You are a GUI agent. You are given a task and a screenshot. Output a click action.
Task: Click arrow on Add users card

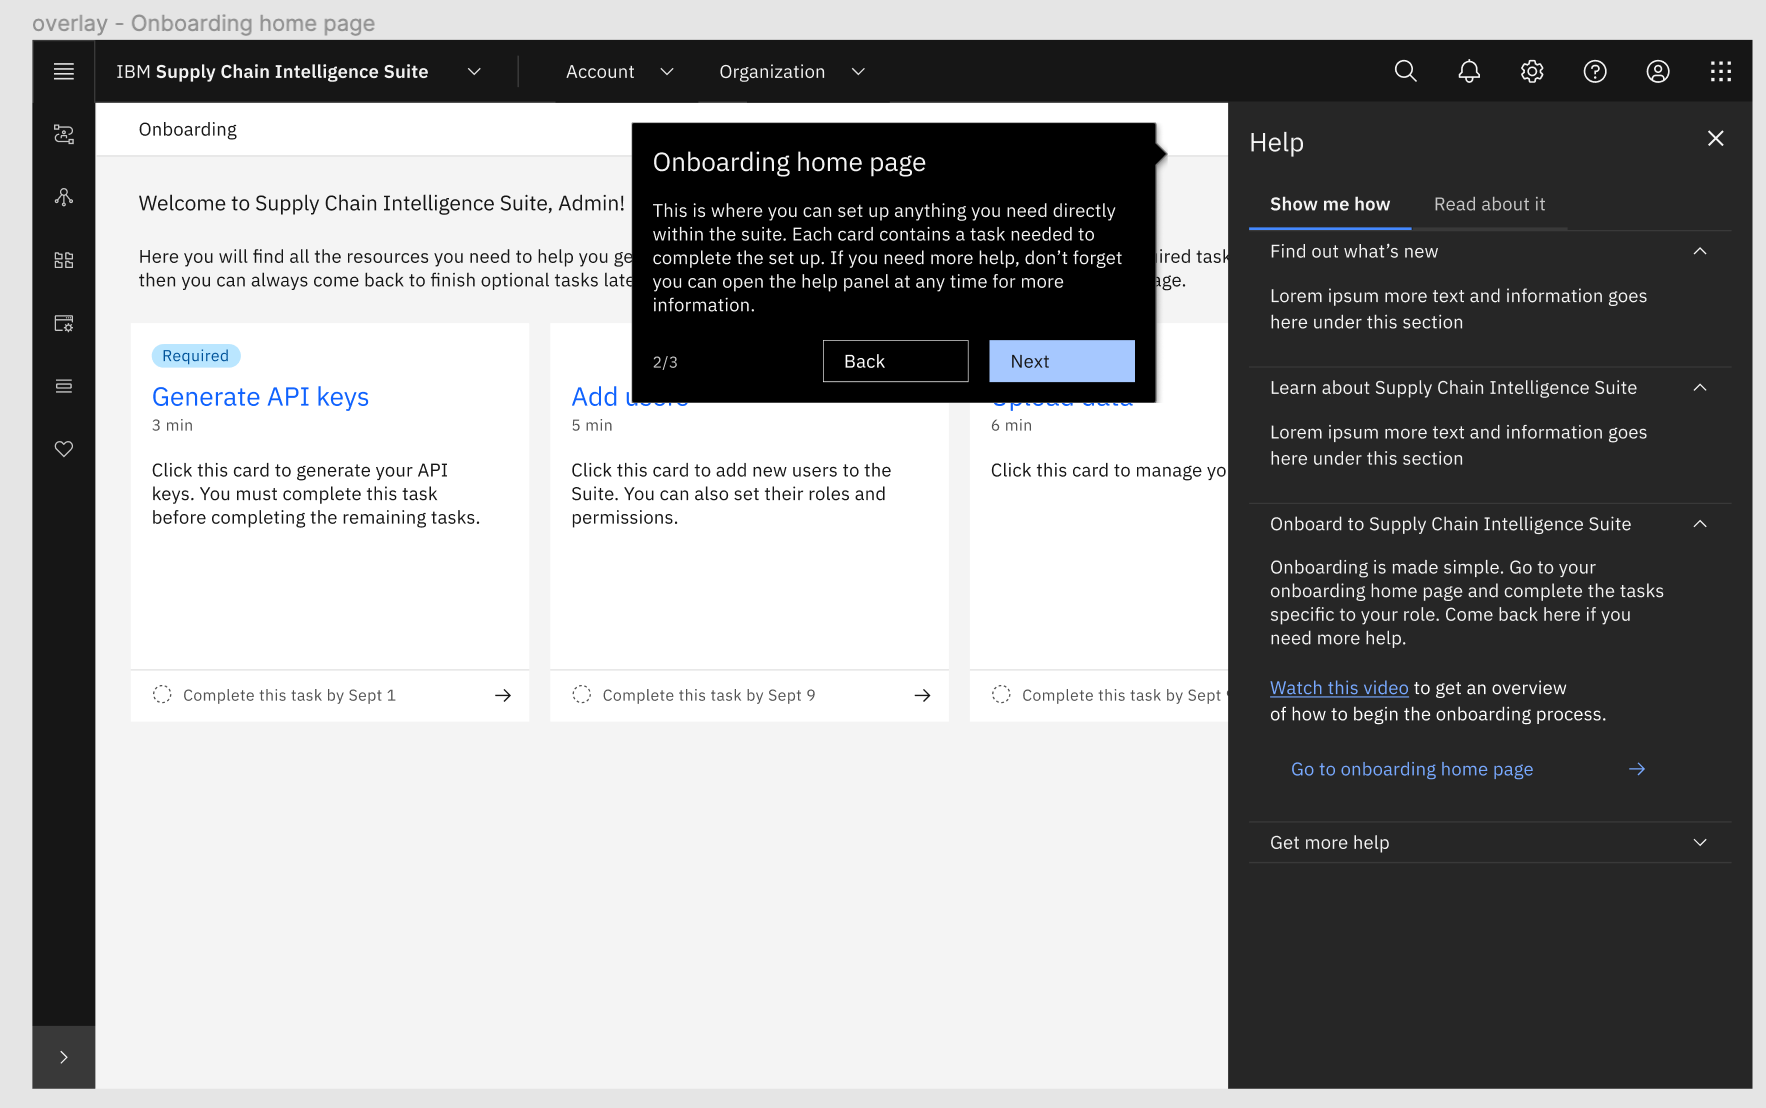click(922, 695)
